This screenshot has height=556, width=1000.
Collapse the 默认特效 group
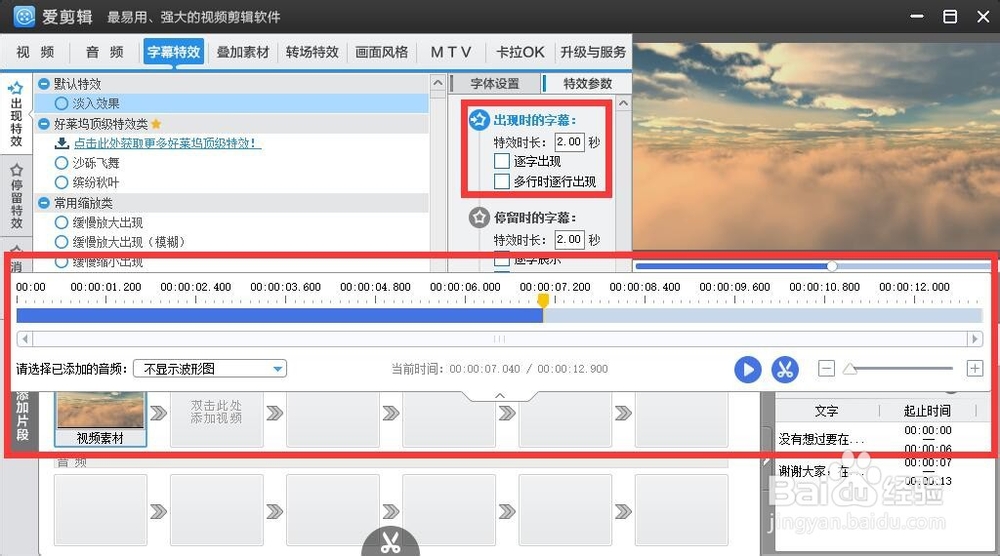point(43,84)
